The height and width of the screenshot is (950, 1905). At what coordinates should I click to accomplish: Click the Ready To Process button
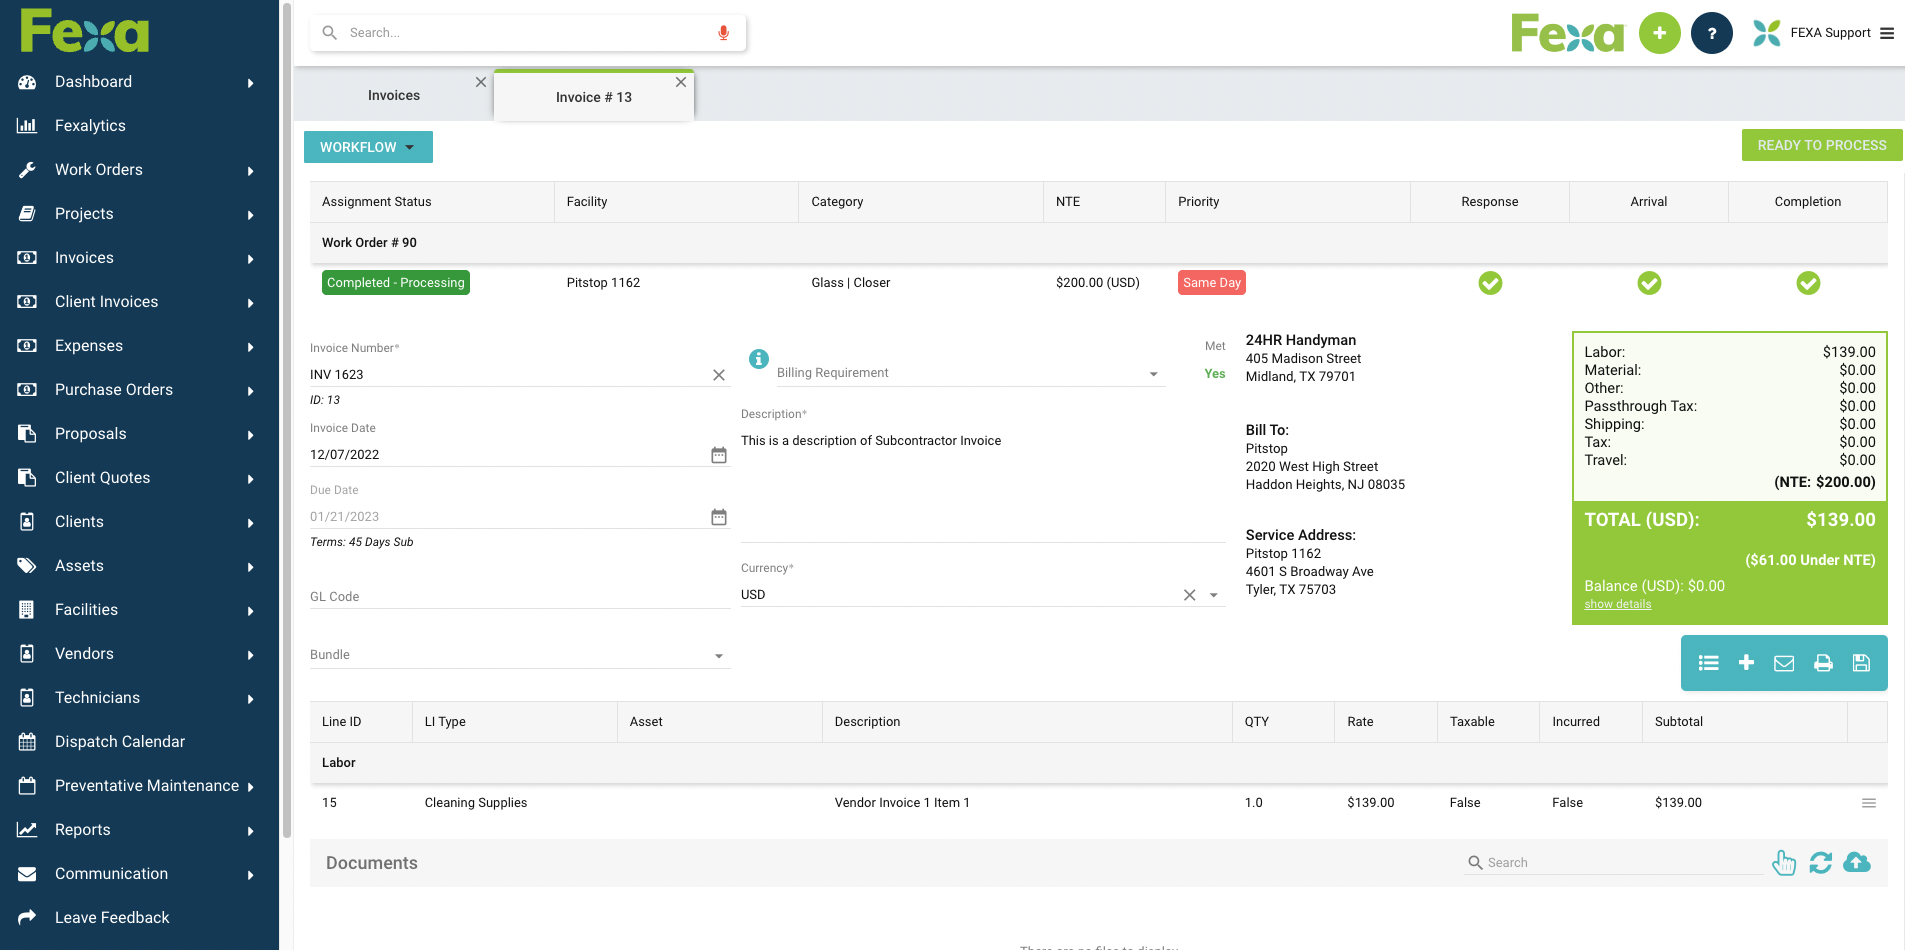click(x=1821, y=145)
